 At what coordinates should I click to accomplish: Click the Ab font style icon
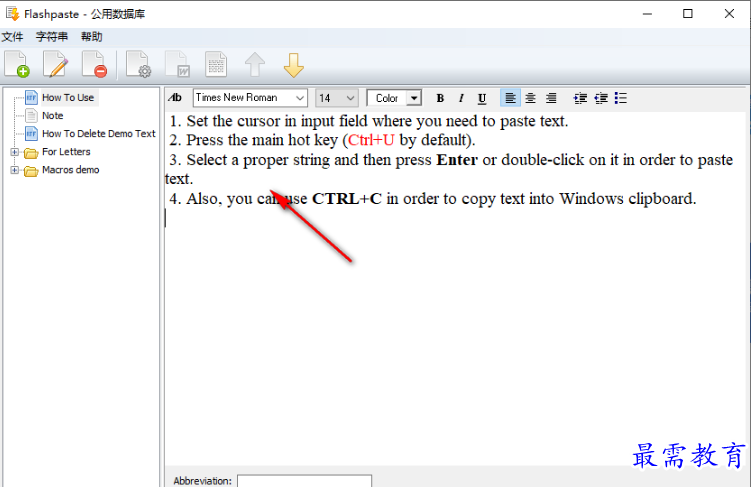[x=175, y=98]
